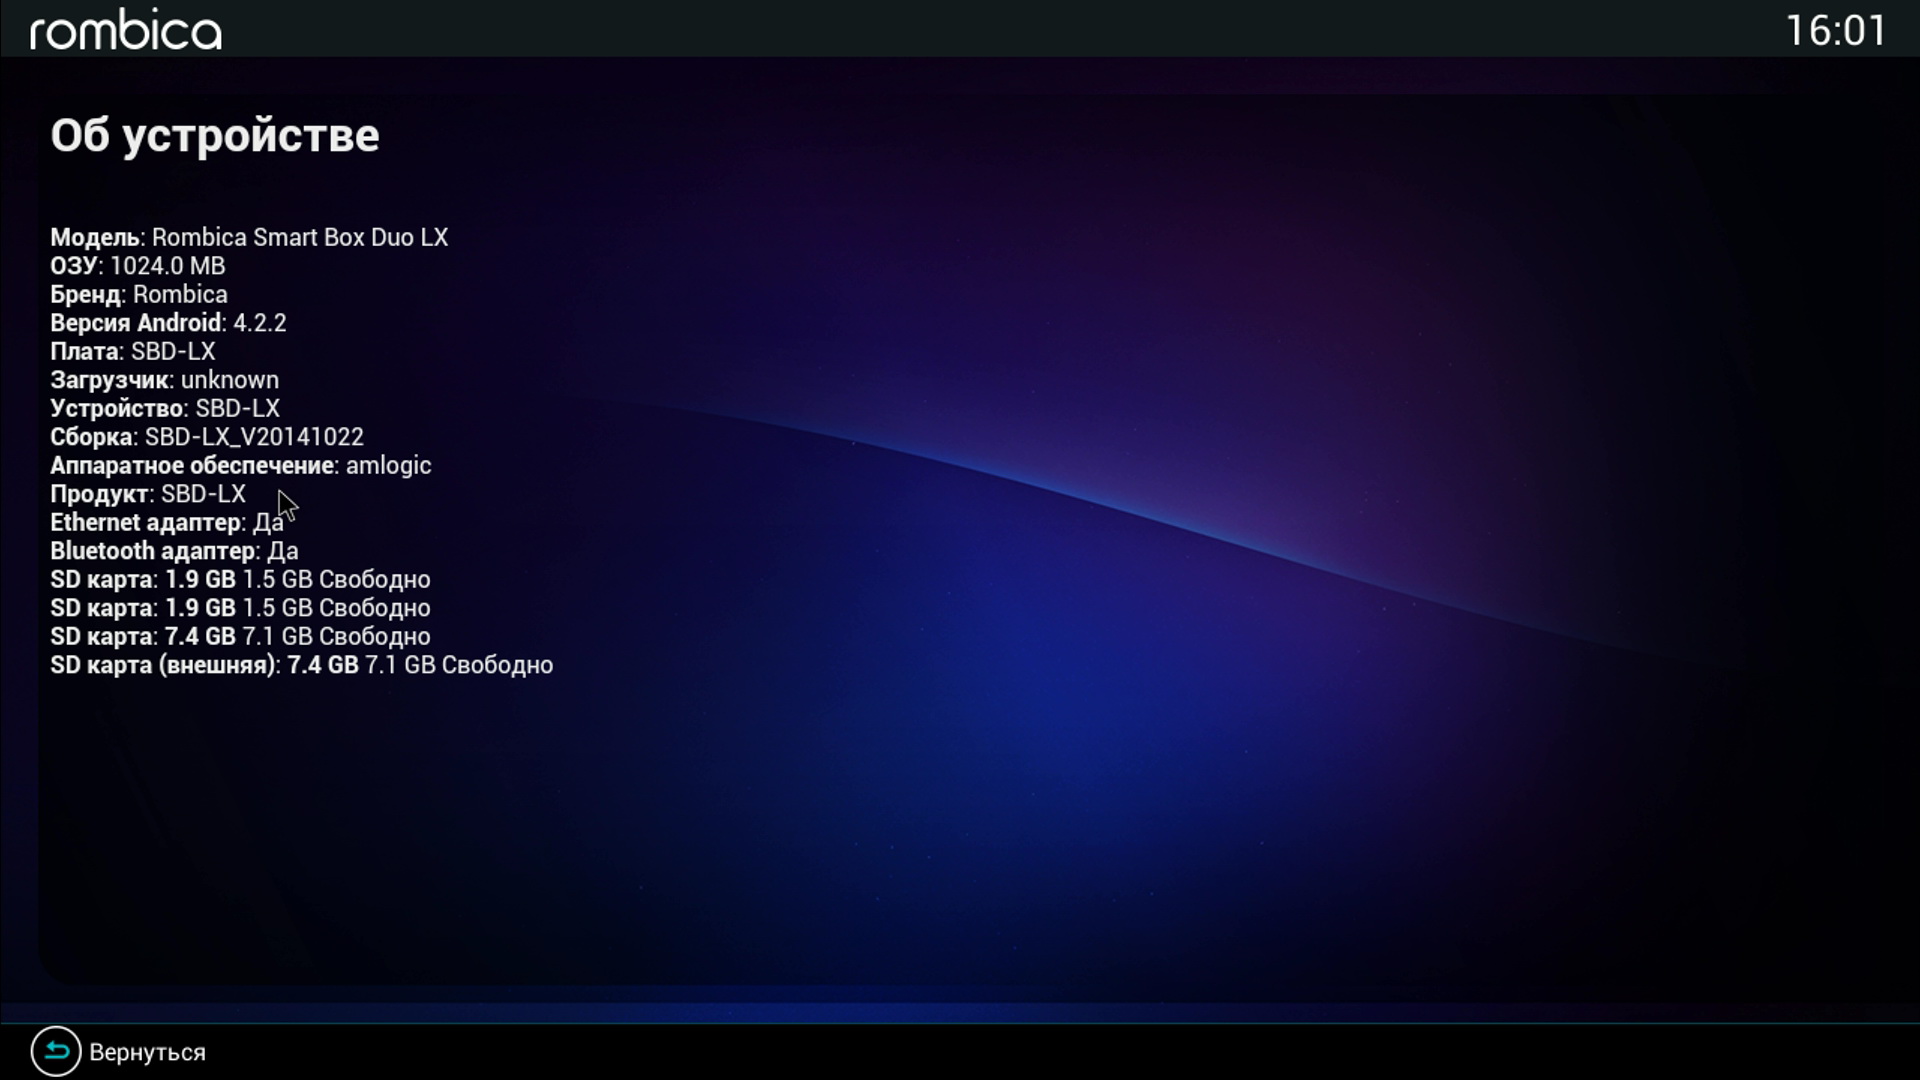Viewport: 1920px width, 1080px height.
Task: Click the Bluetooth адаптер entry
Action: point(174,551)
